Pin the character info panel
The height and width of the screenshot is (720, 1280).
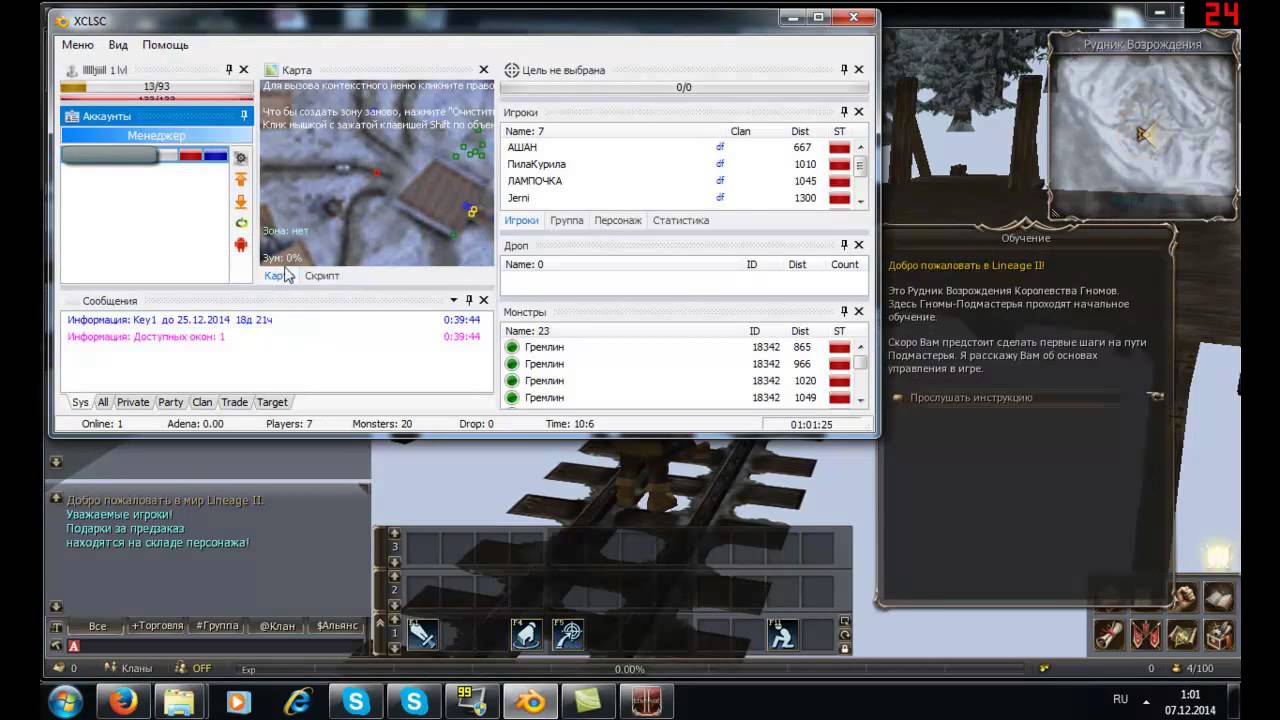[229, 70]
